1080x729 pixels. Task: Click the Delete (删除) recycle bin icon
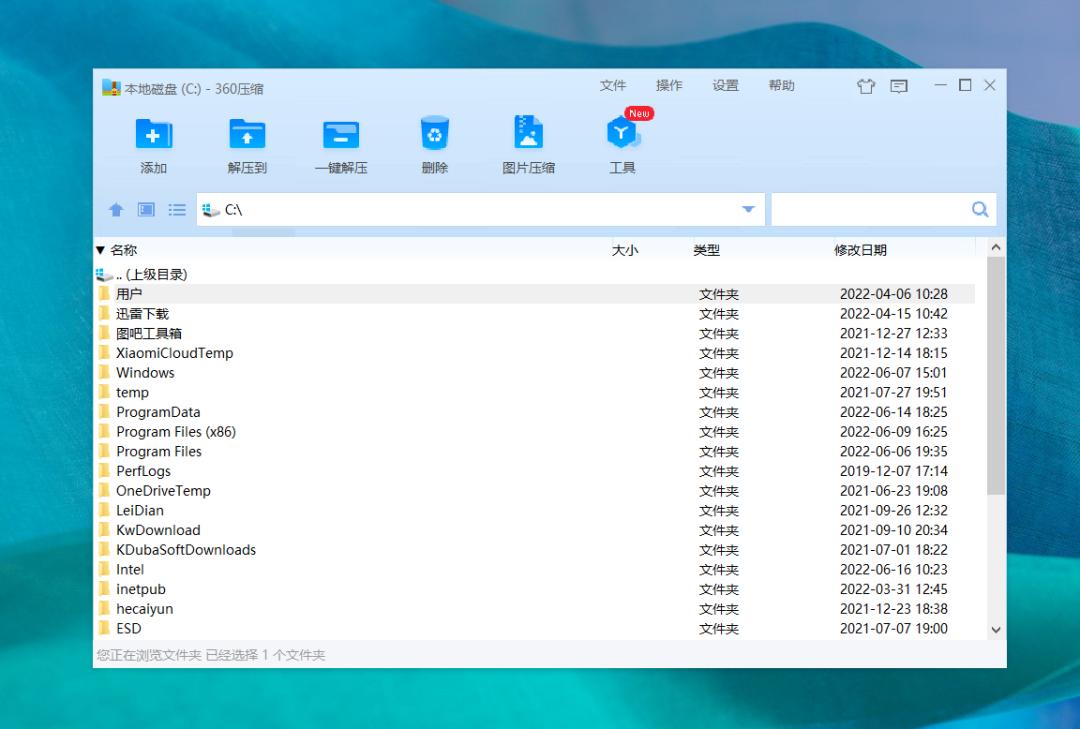pyautogui.click(x=435, y=134)
